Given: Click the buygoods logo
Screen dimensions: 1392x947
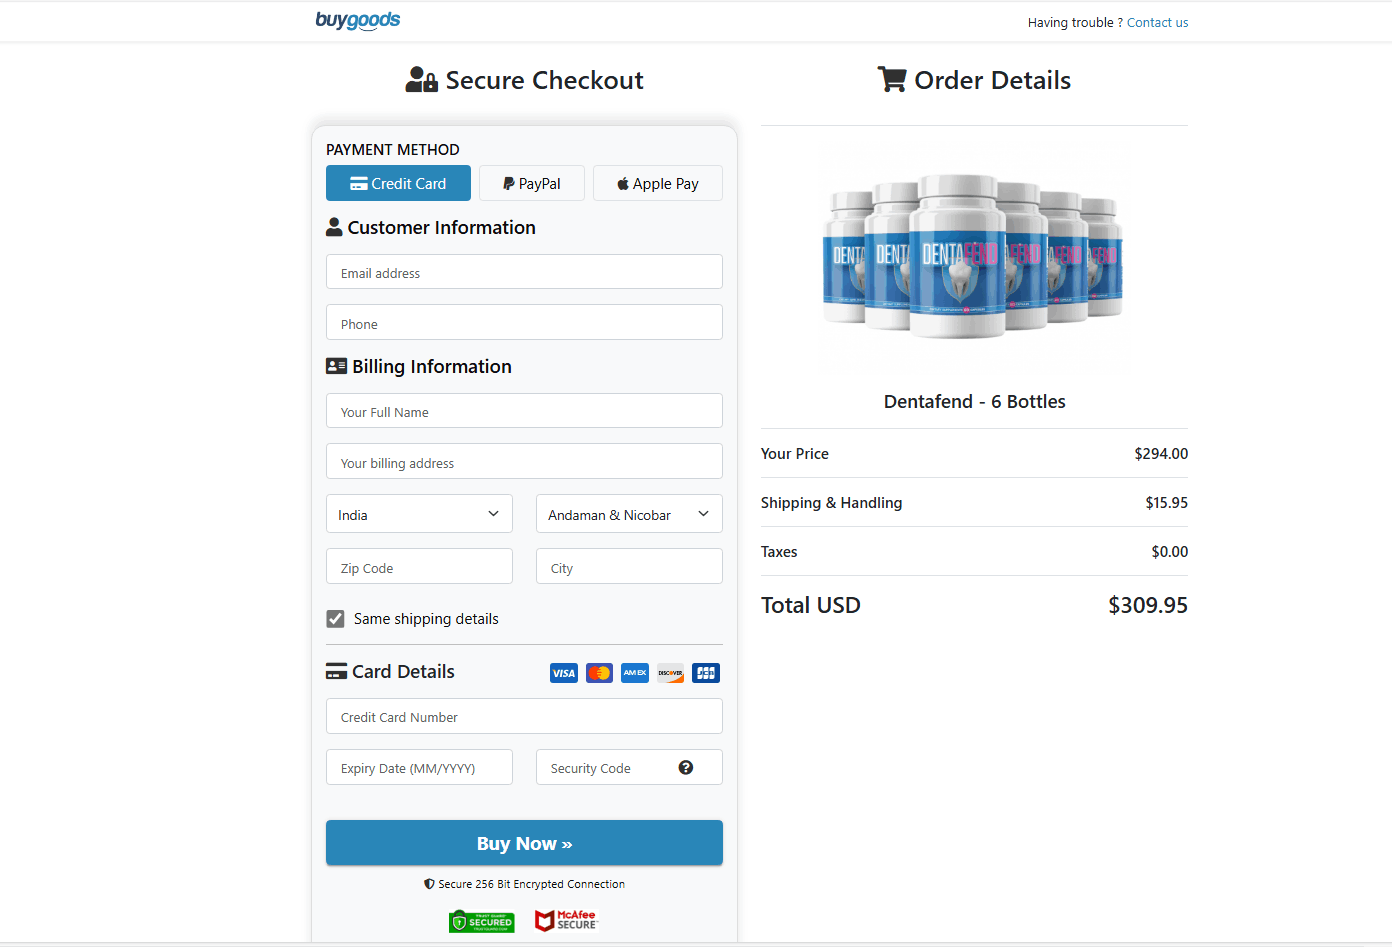Looking at the screenshot, I should pos(357,20).
